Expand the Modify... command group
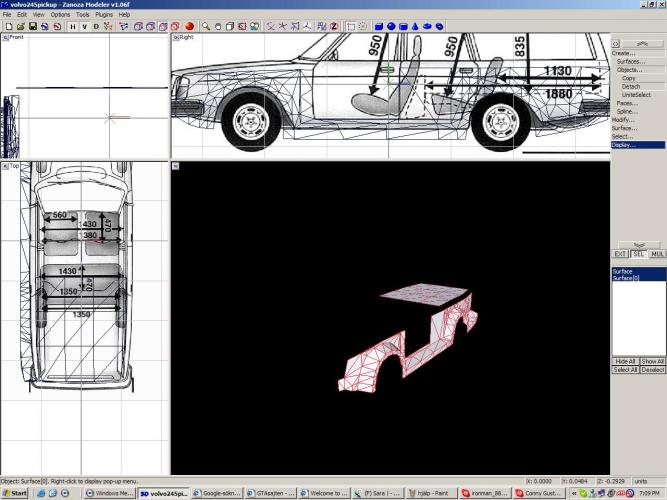 point(623,120)
